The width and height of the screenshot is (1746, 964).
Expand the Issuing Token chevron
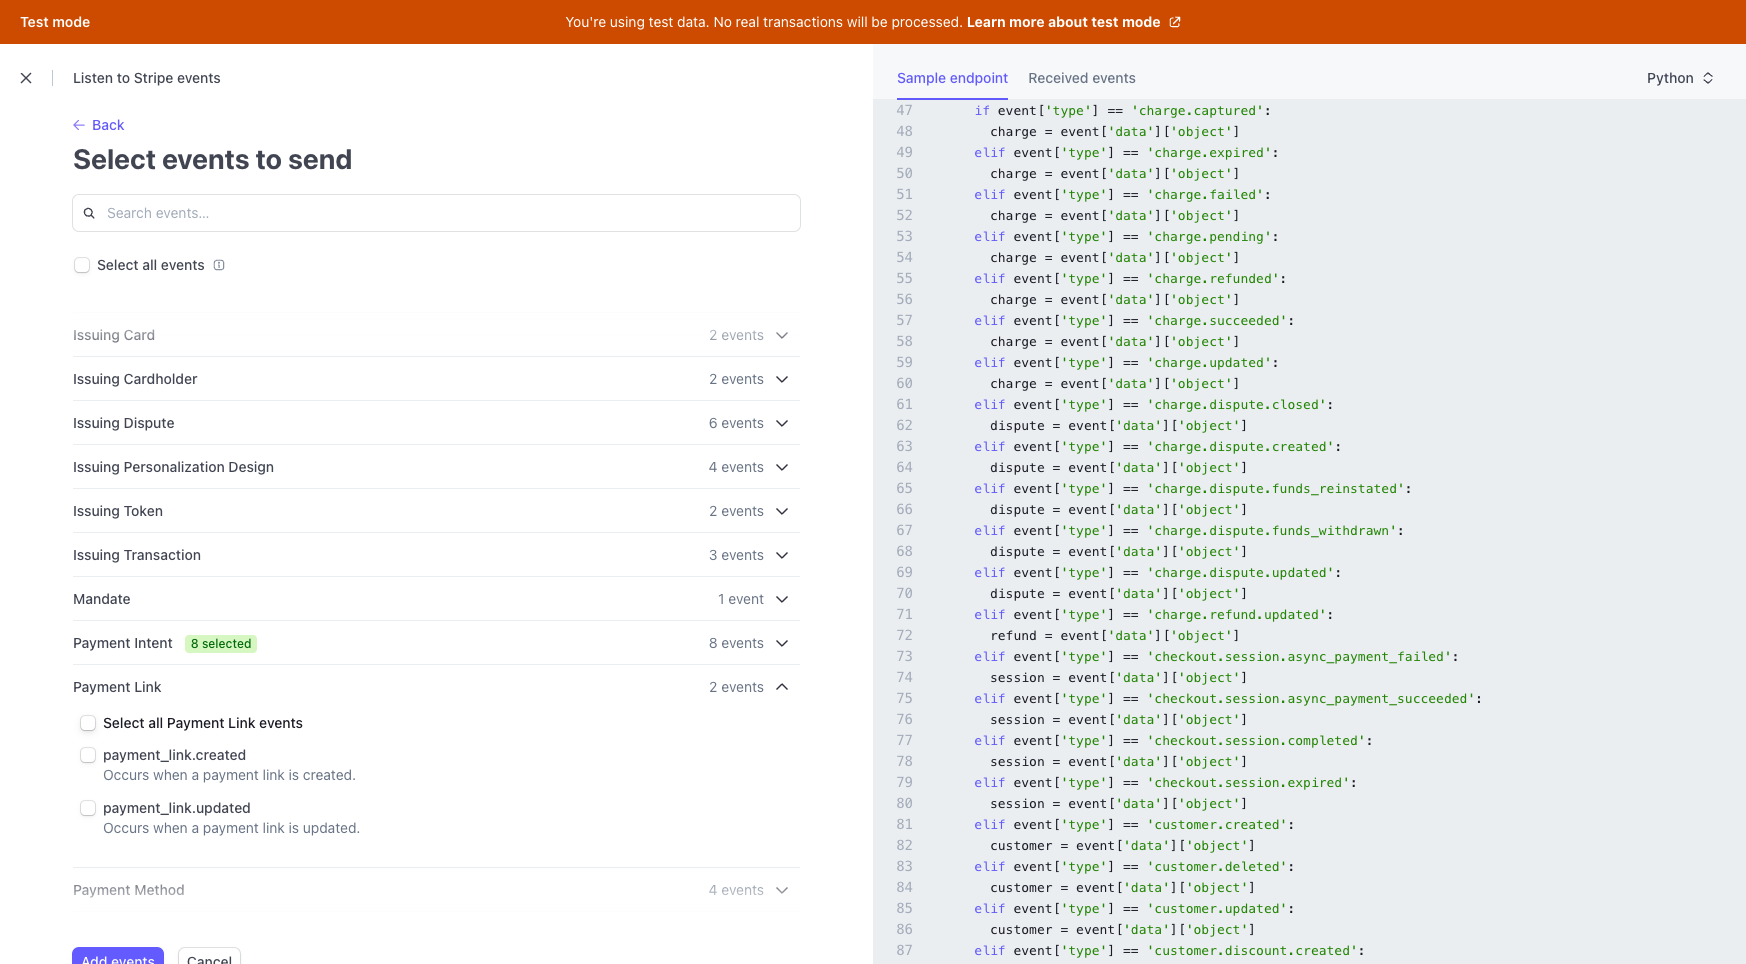[782, 511]
